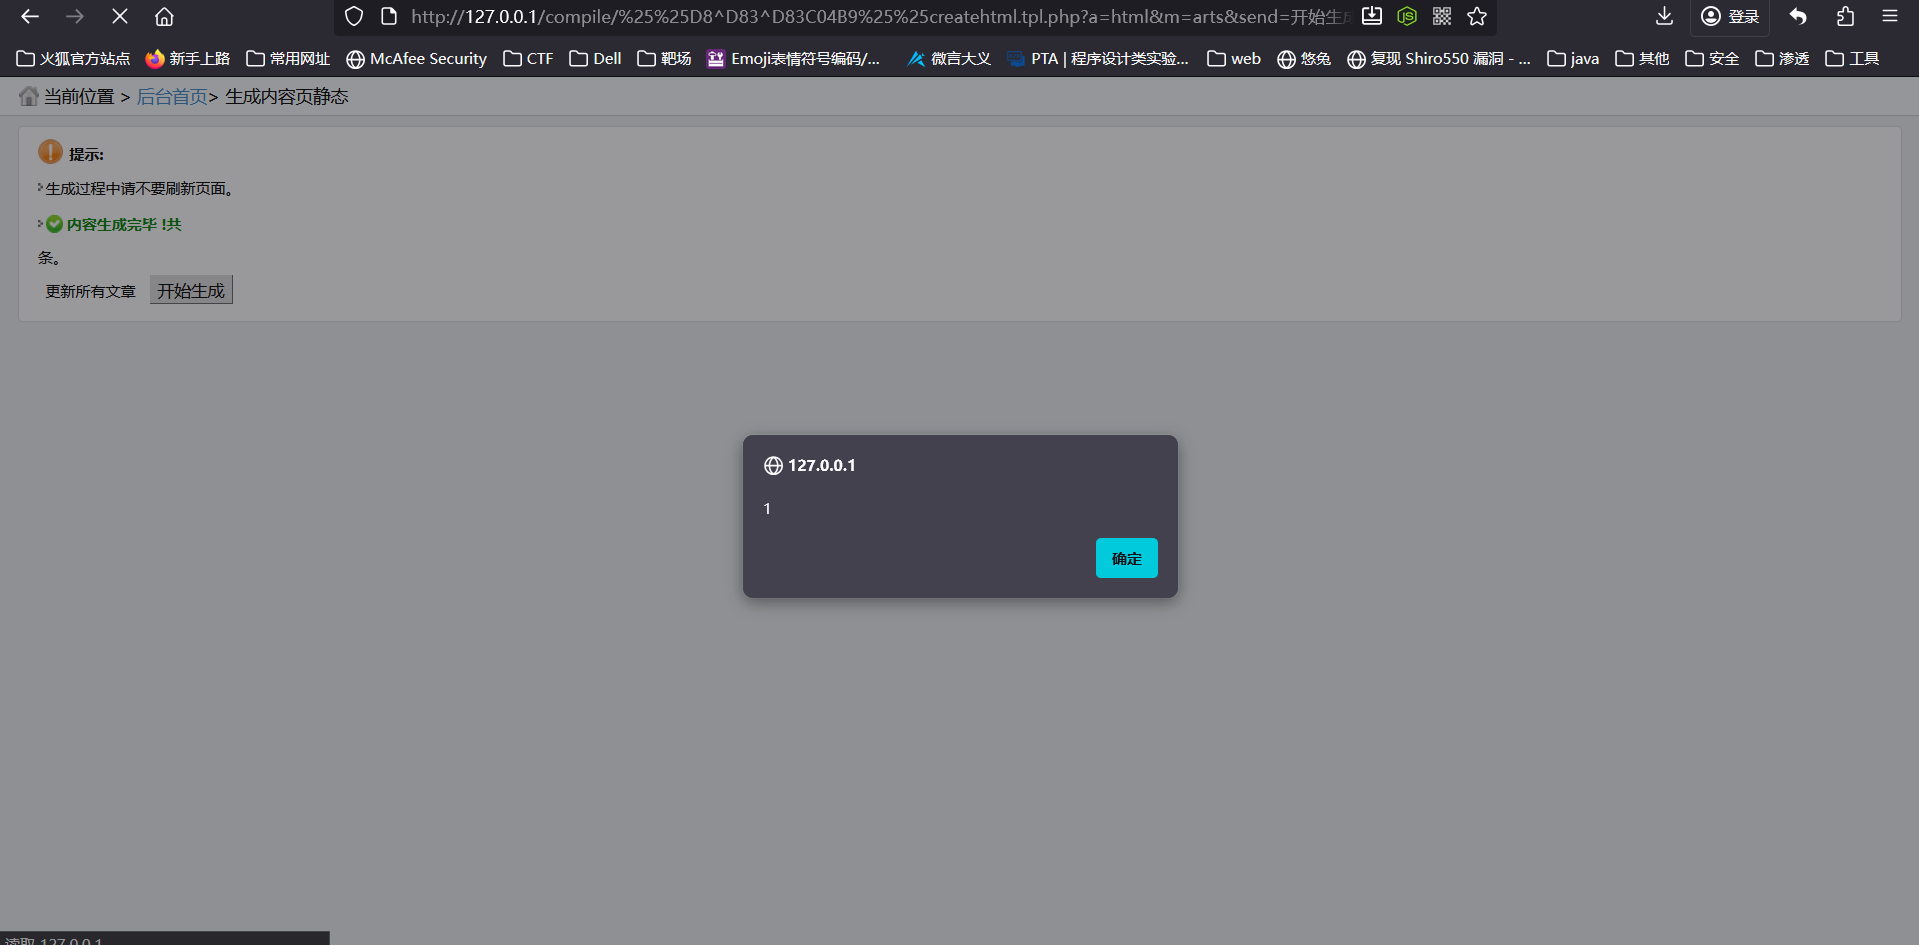Open the extensions puzzle icon
The width and height of the screenshot is (1919, 945).
[1845, 17]
